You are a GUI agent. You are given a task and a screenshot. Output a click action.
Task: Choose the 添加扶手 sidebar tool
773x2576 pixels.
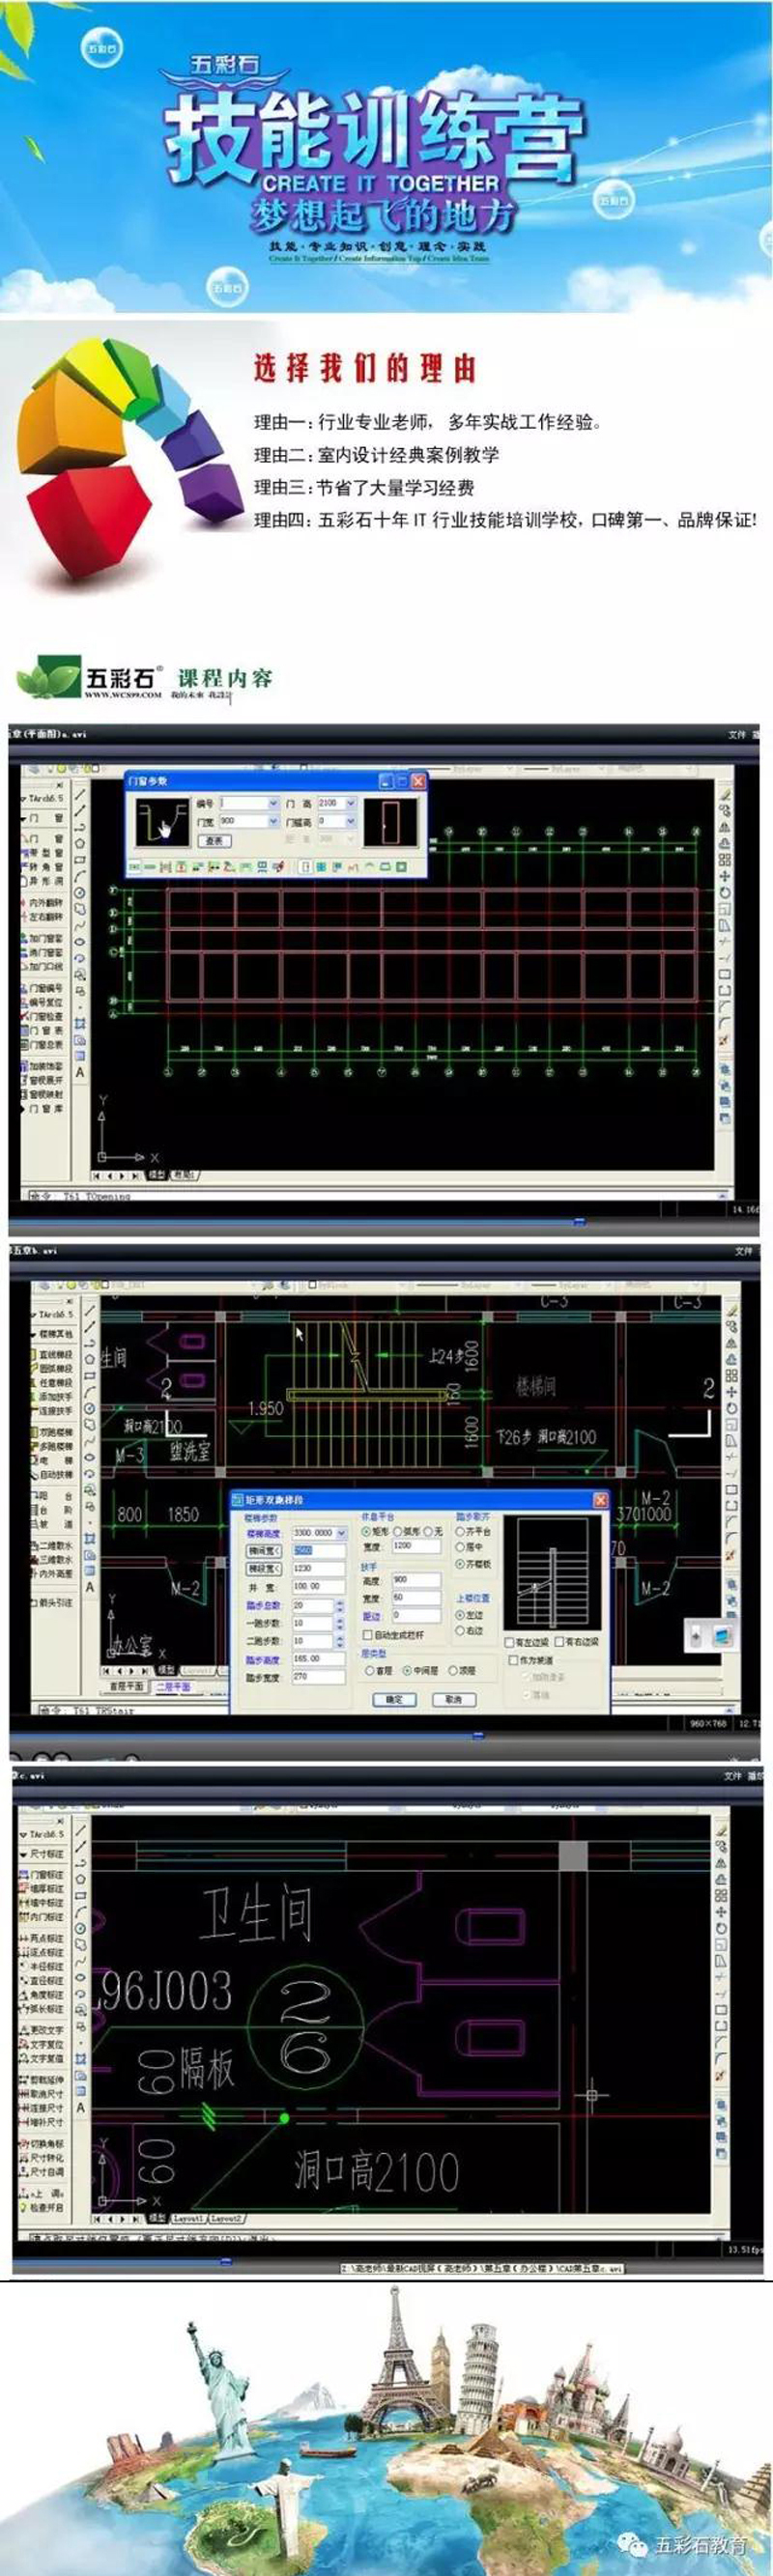[54, 1395]
